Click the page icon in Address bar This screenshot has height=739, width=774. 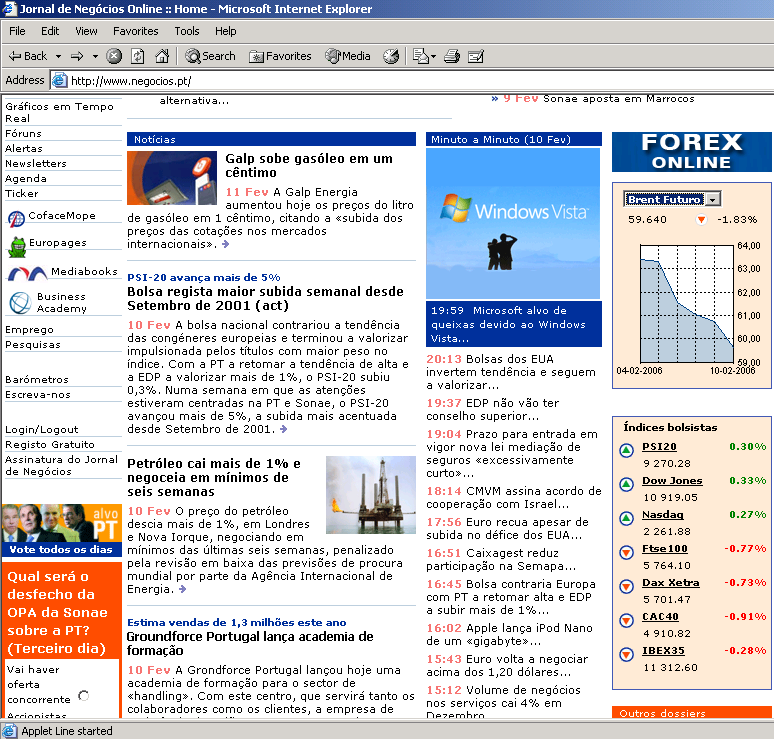[x=59, y=80]
